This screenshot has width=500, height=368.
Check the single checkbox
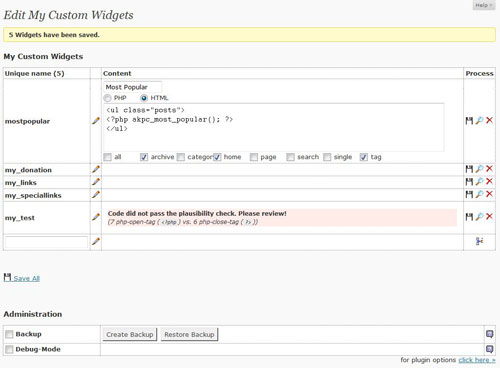pos(327,157)
